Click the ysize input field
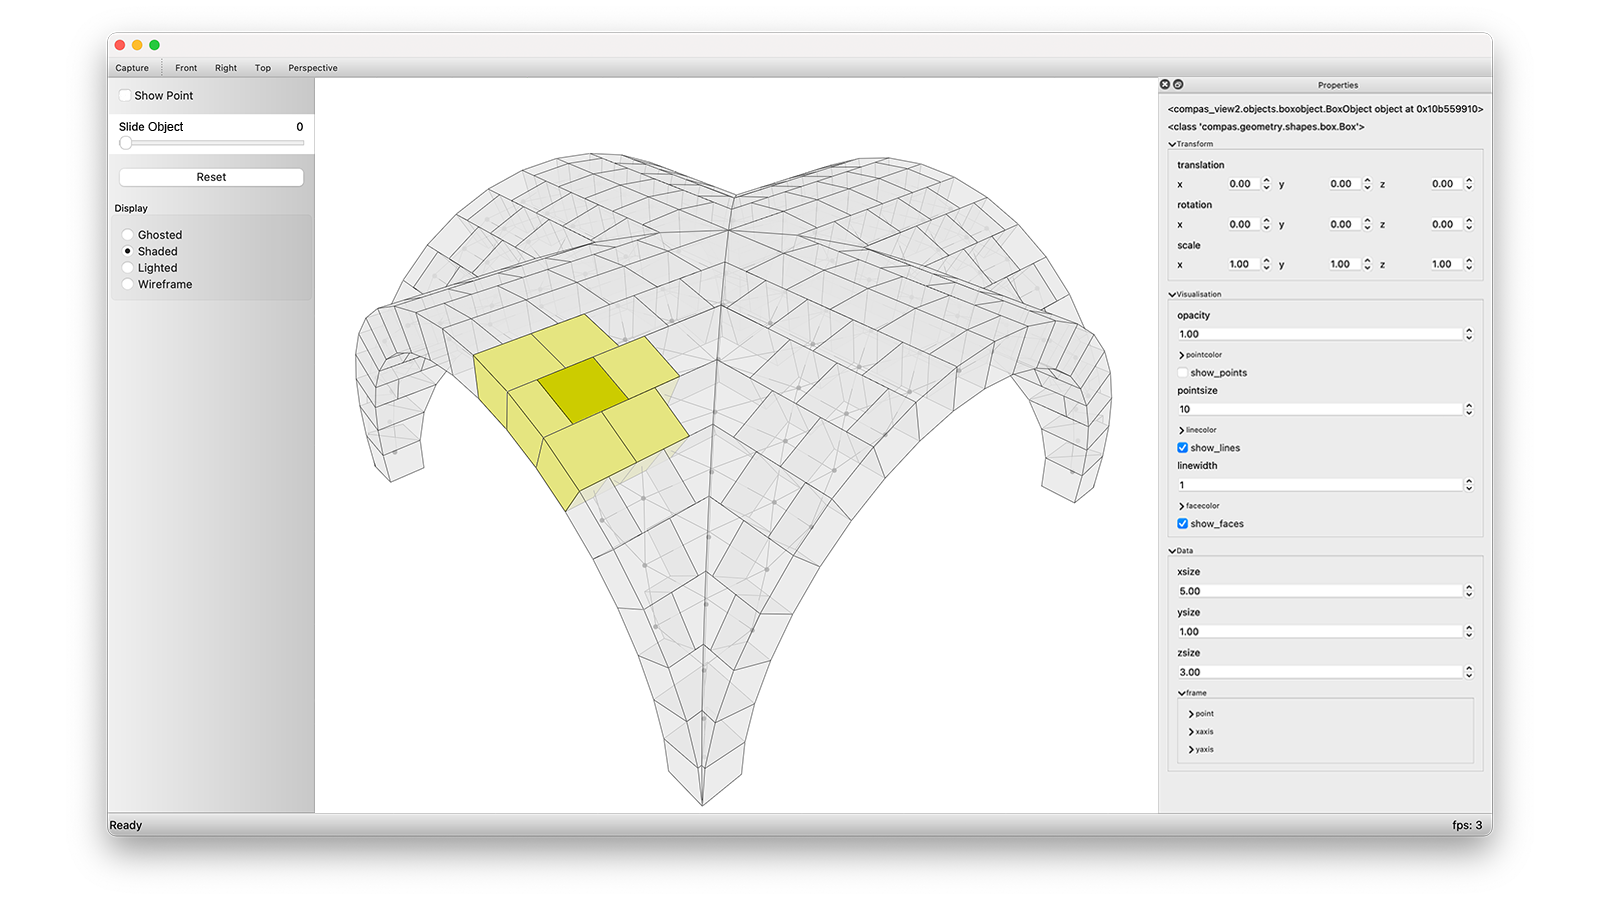The image size is (1600, 900). (1318, 632)
